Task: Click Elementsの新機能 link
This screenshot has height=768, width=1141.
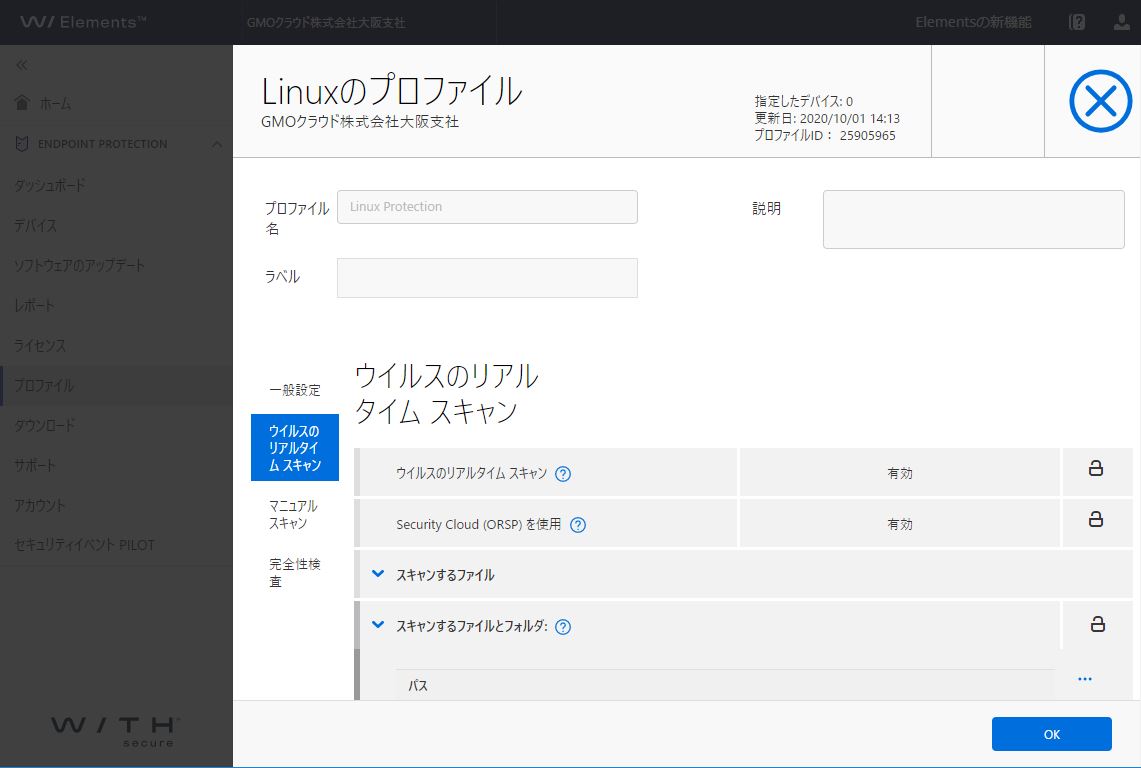Action: click(x=973, y=23)
